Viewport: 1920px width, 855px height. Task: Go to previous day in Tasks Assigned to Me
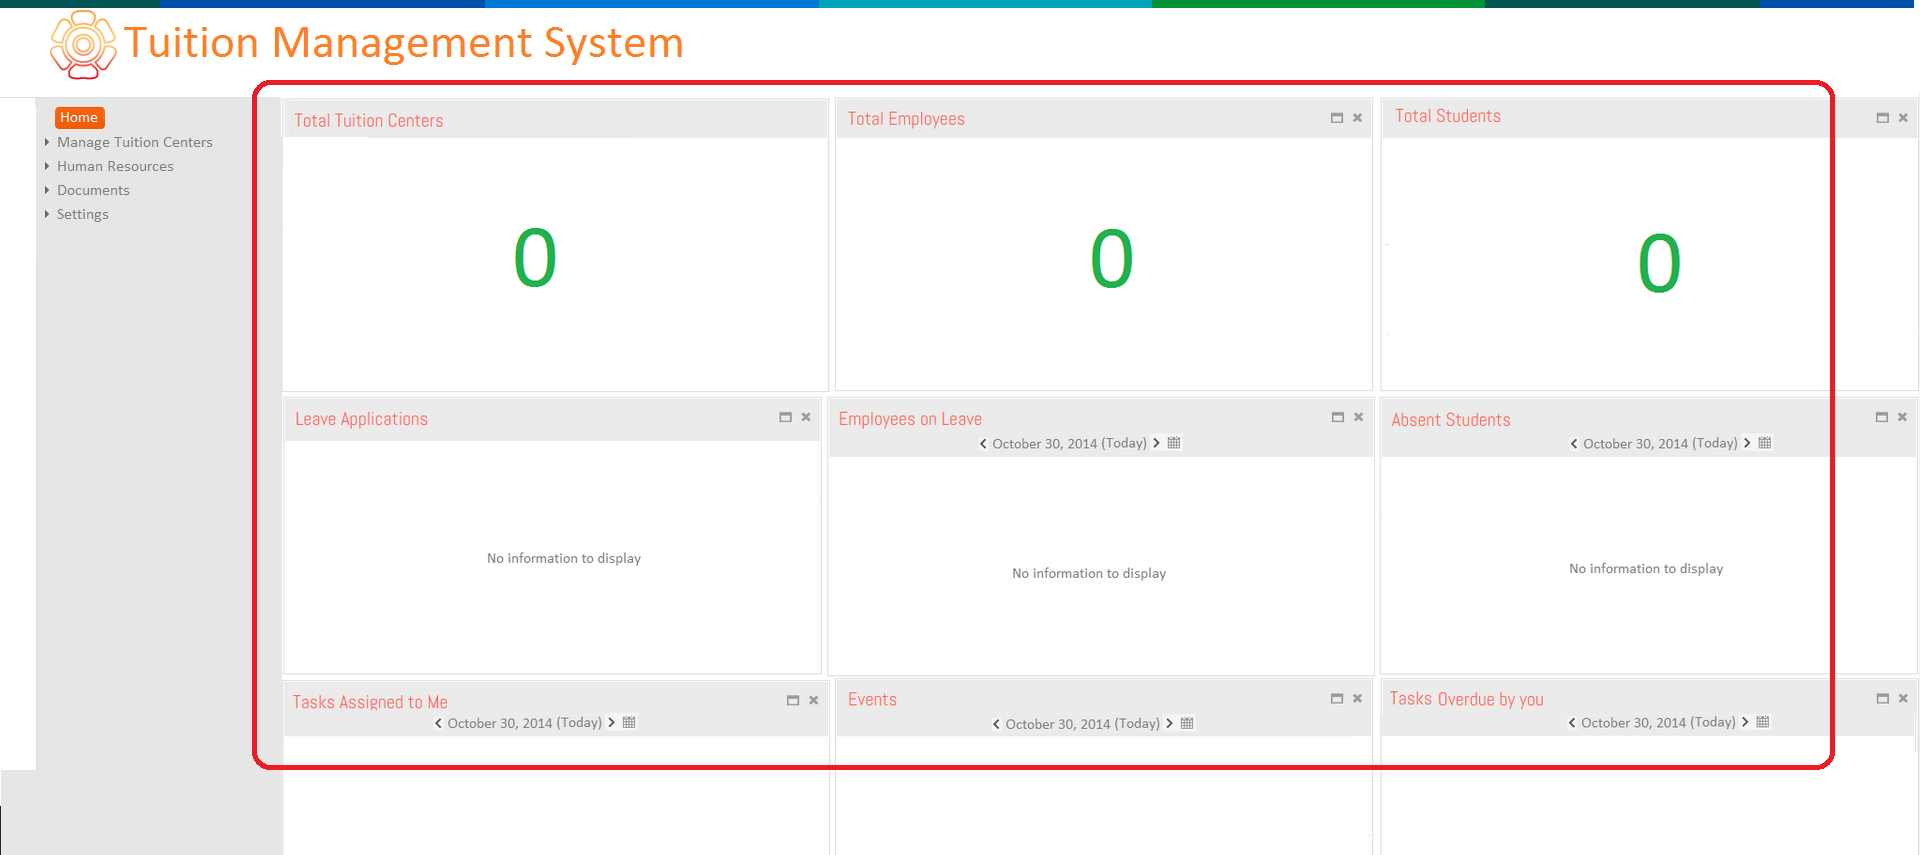438,723
